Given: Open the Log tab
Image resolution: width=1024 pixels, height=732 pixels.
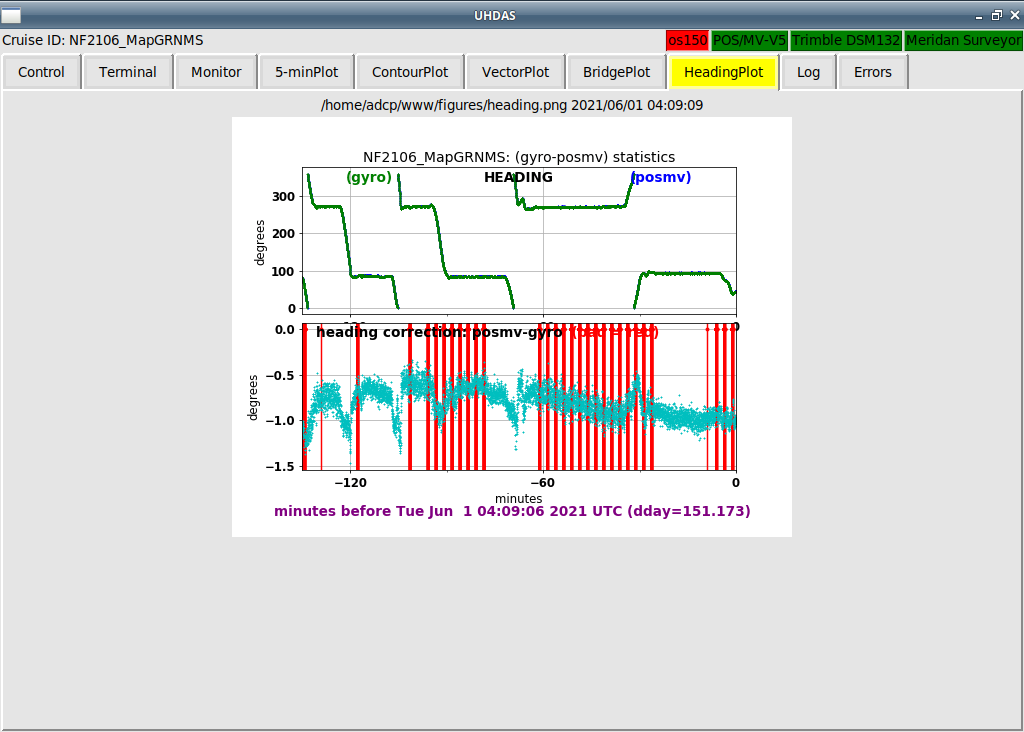Looking at the screenshot, I should coord(808,72).
